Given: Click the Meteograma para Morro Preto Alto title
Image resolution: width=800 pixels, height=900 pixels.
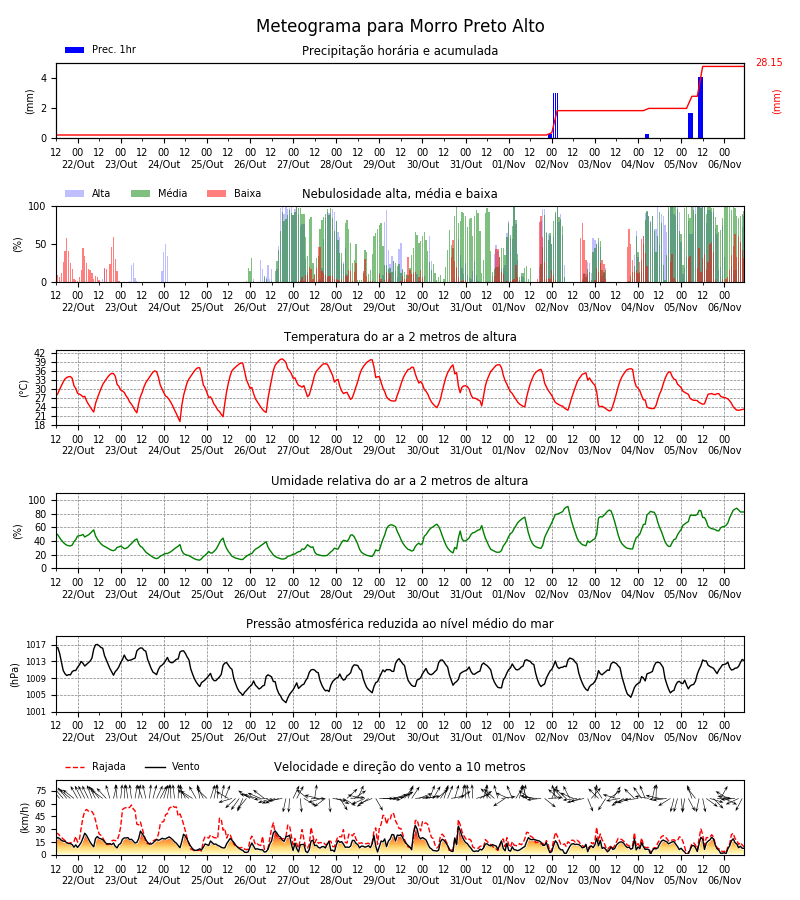Looking at the screenshot, I should (x=400, y=26).
